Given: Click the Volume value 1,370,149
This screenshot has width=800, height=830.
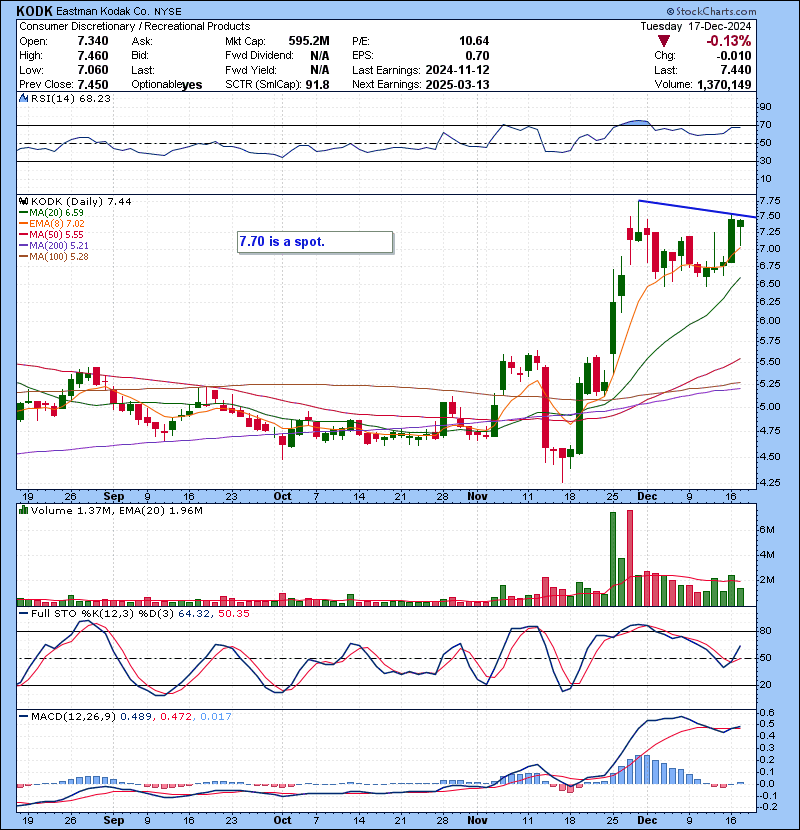Looking at the screenshot, I should tap(724, 85).
